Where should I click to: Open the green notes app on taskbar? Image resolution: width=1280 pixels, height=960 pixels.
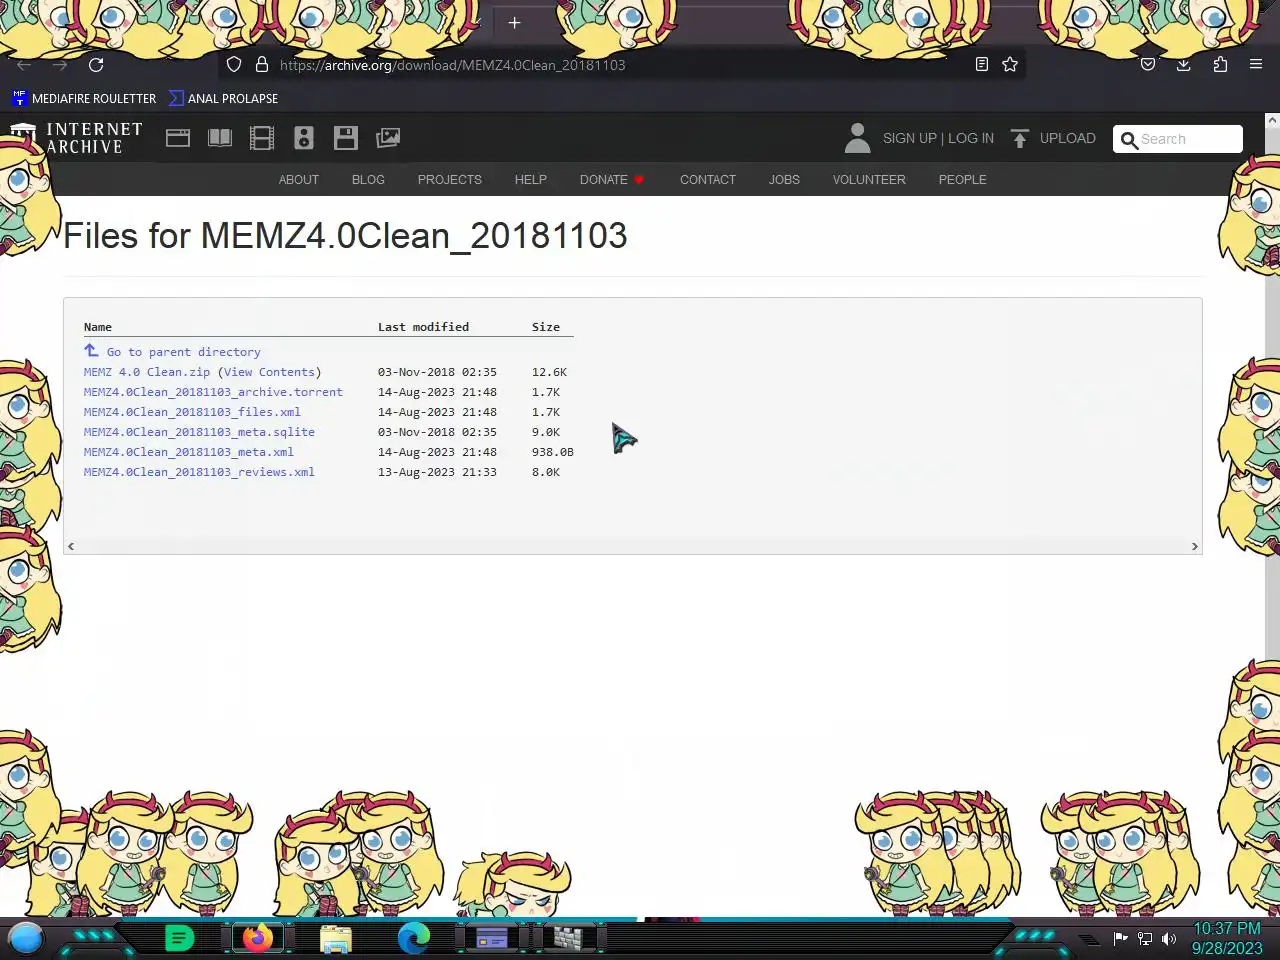pyautogui.click(x=179, y=938)
